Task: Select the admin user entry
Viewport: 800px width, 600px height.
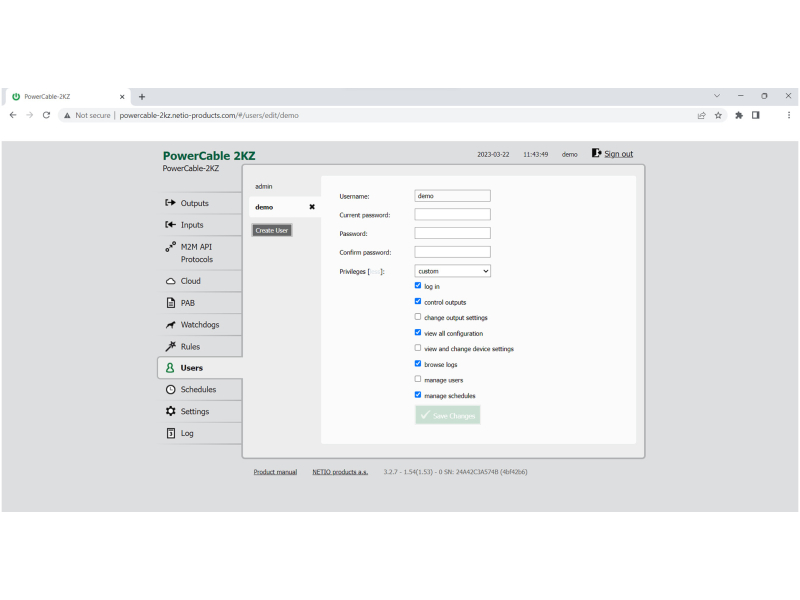Action: point(264,186)
